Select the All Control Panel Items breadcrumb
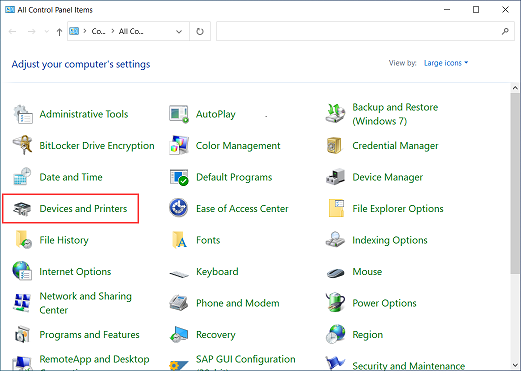Screen dimensions: 521x371 [x=131, y=32]
